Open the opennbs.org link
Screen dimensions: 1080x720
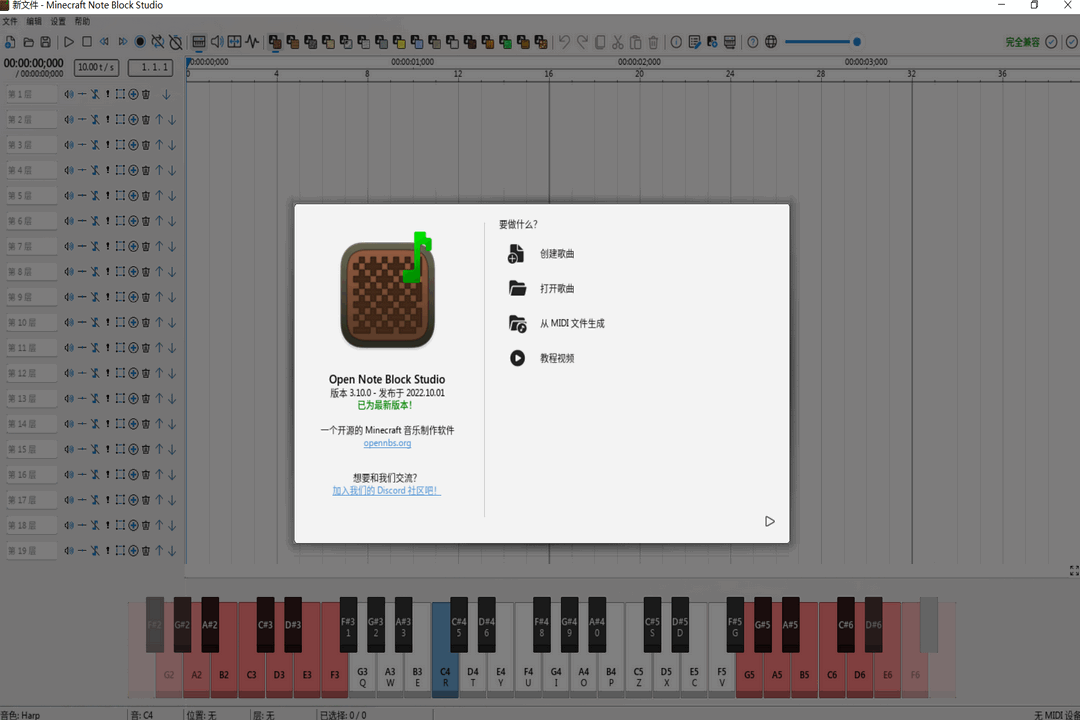click(387, 441)
